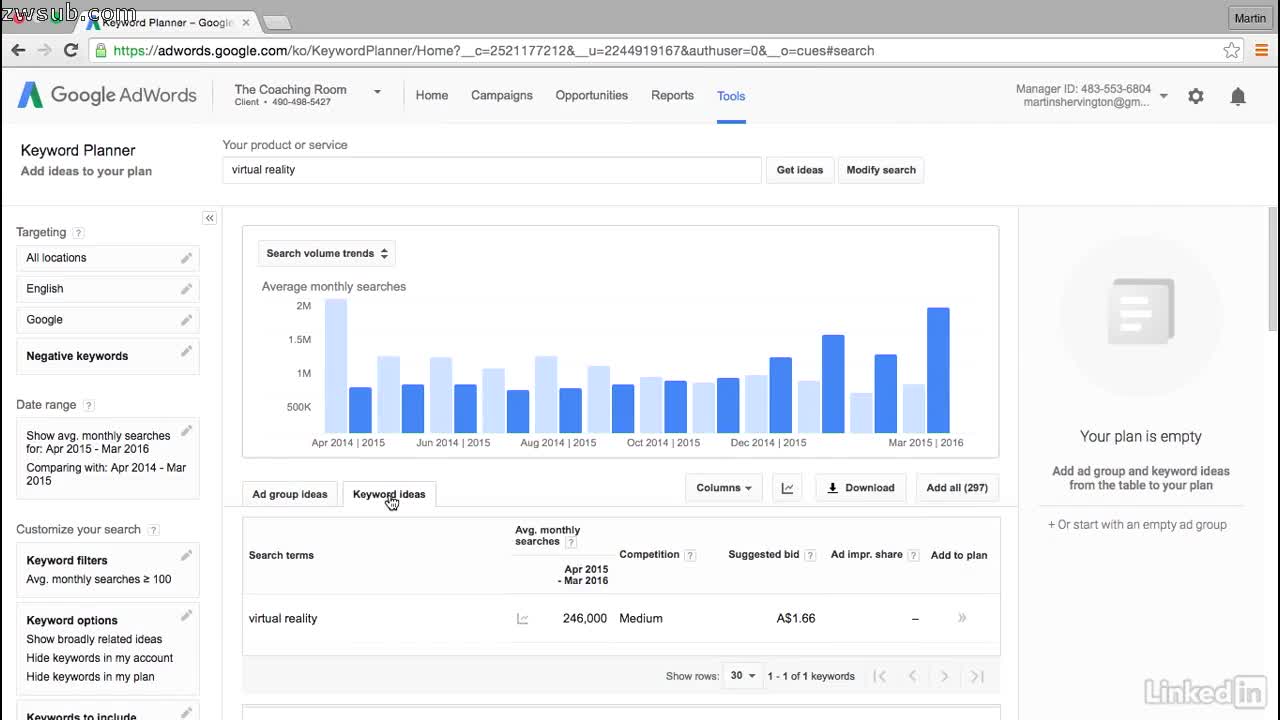Click Suggested bid column header

click(764, 554)
